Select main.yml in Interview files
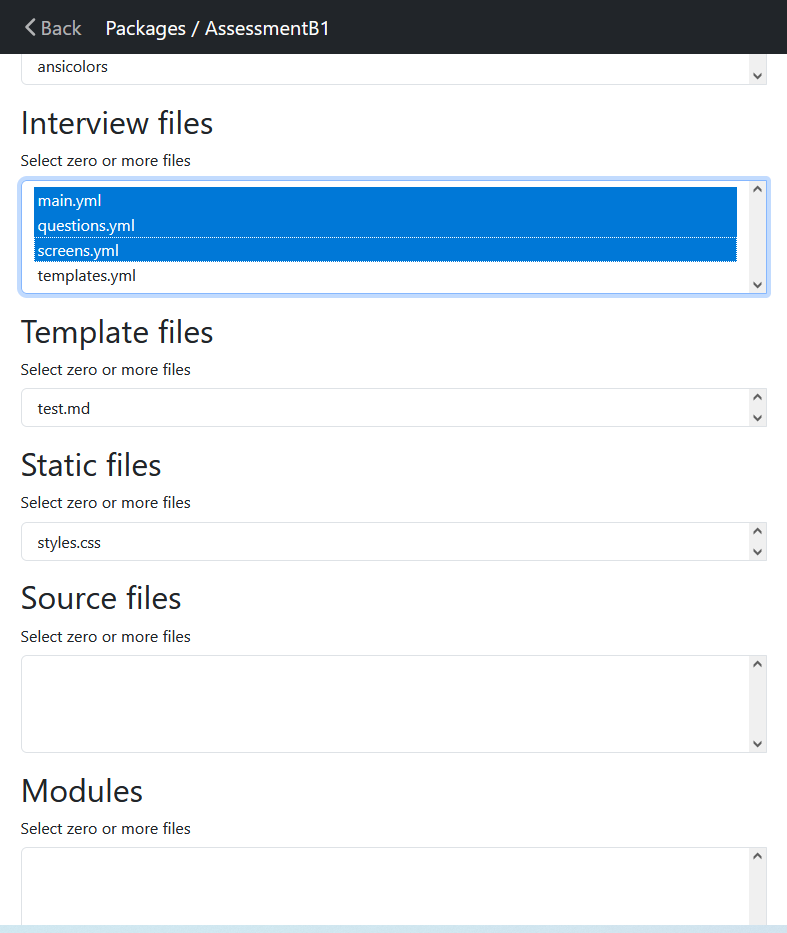 tap(70, 201)
